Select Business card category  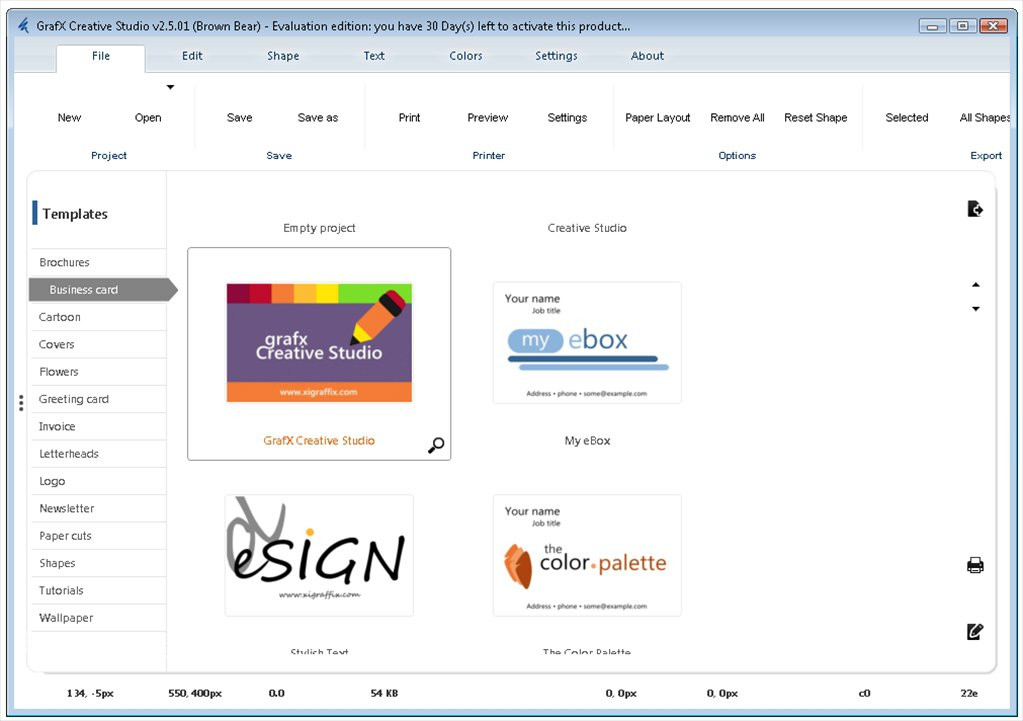(x=102, y=290)
